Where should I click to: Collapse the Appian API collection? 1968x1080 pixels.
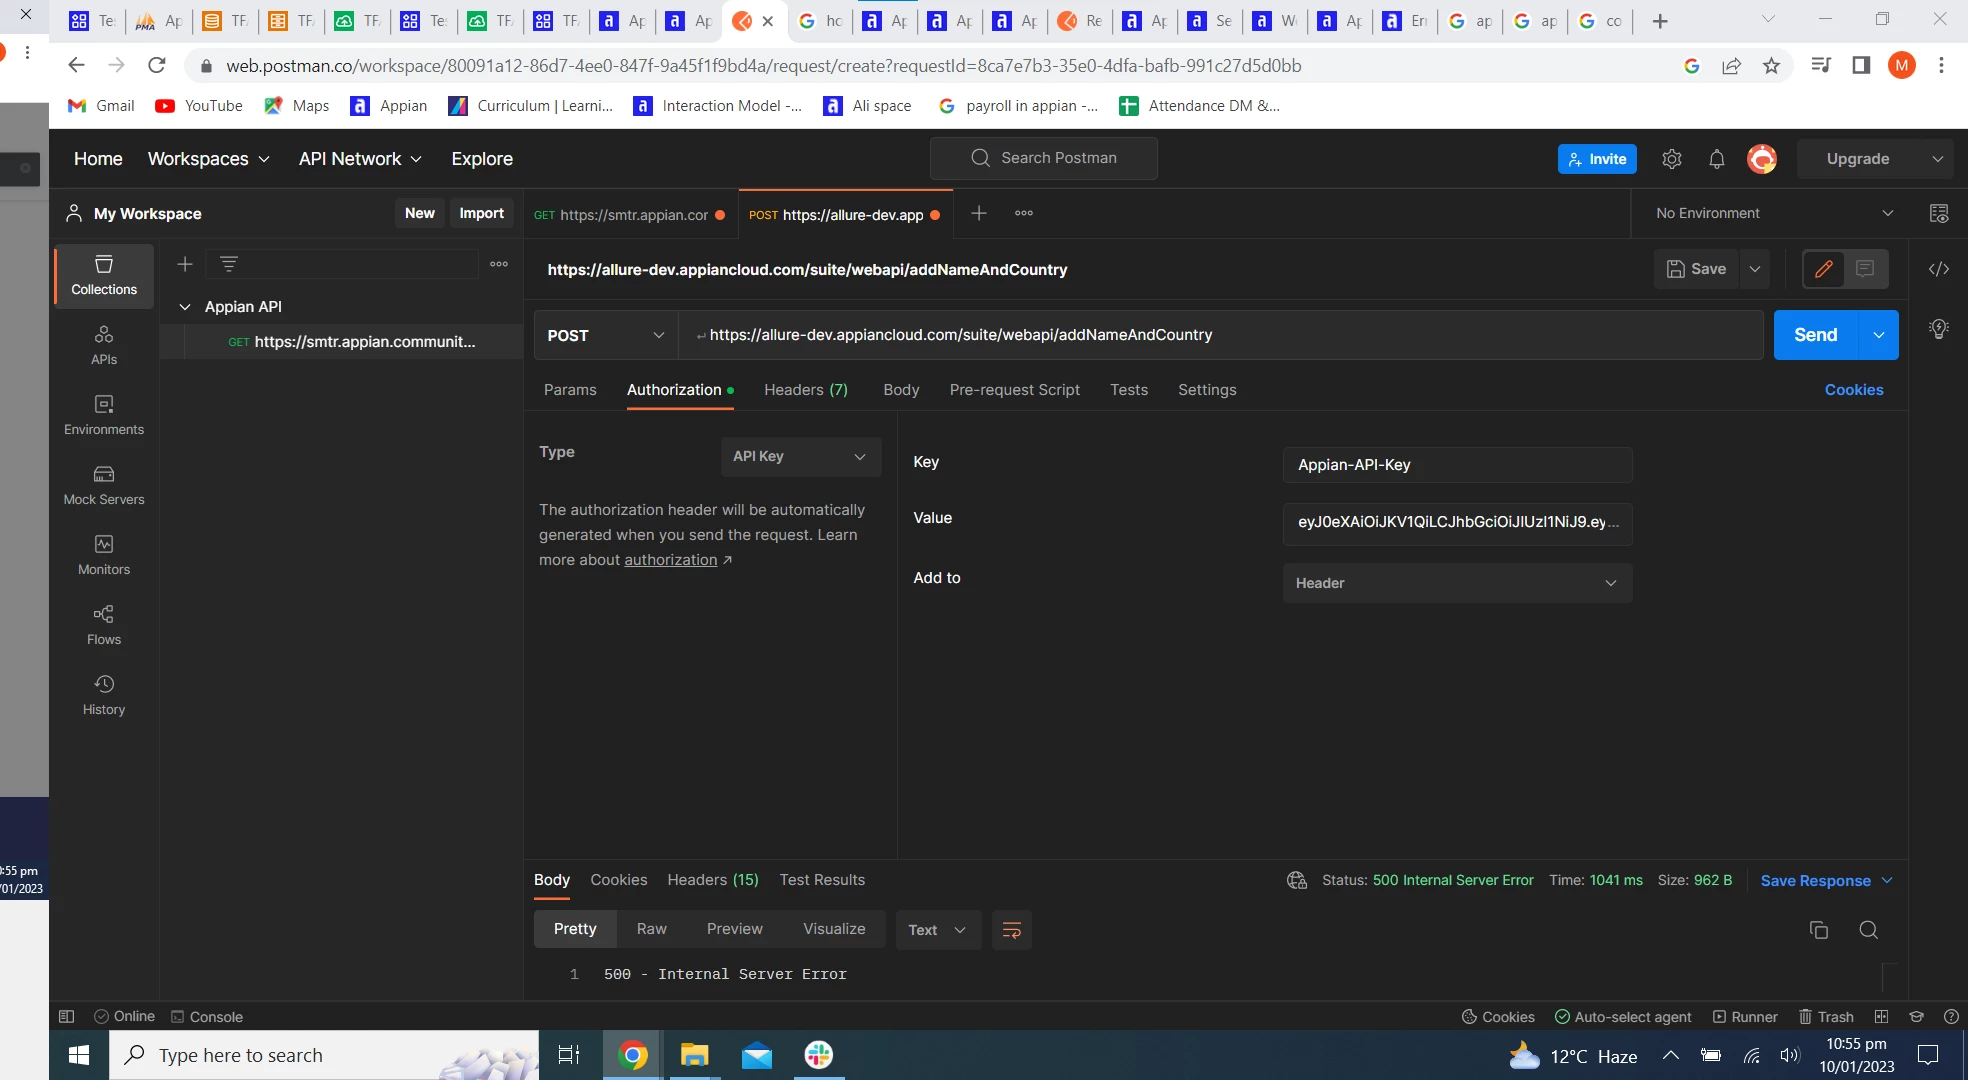(x=185, y=307)
